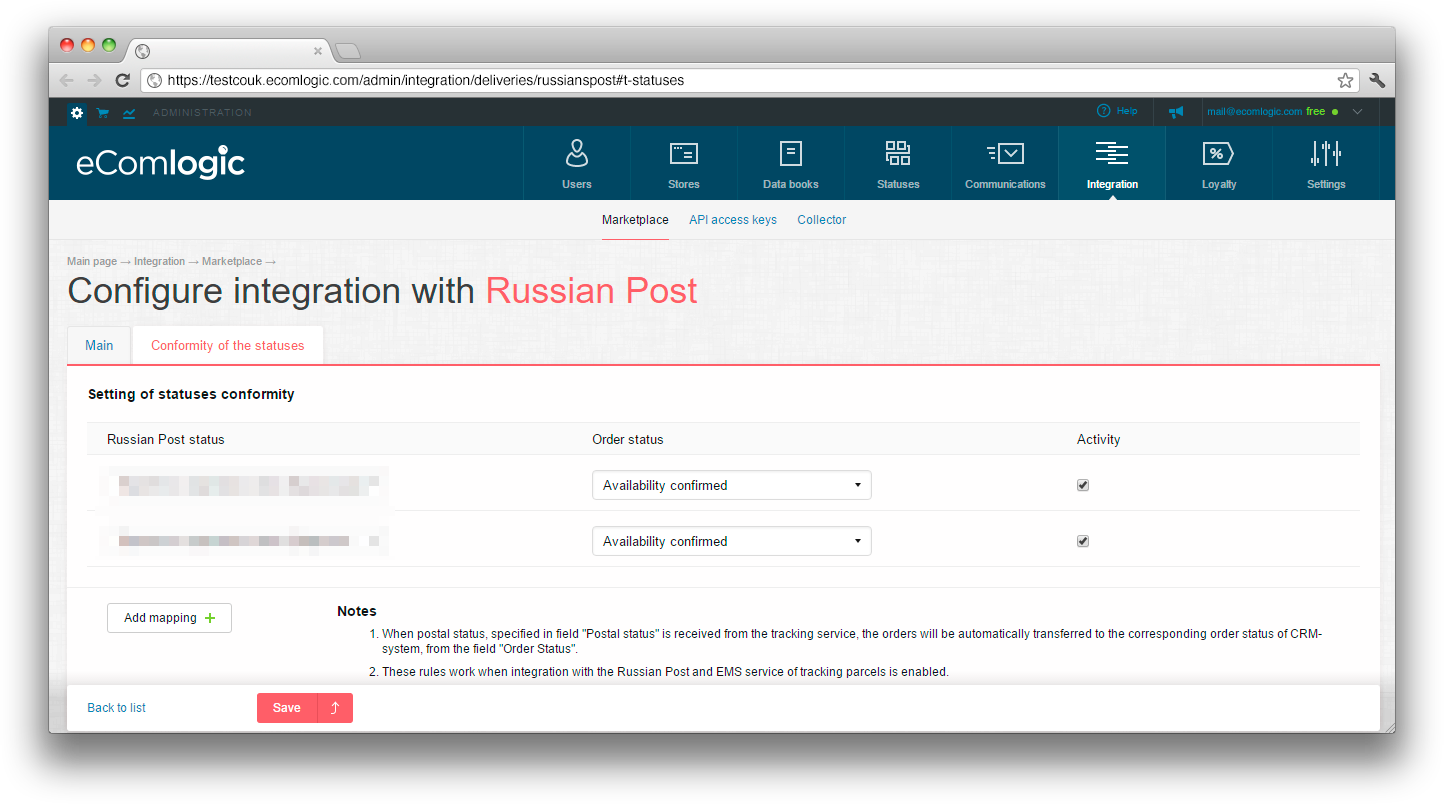Open the Statuses section
The image size is (1444, 804).
pos(898,163)
